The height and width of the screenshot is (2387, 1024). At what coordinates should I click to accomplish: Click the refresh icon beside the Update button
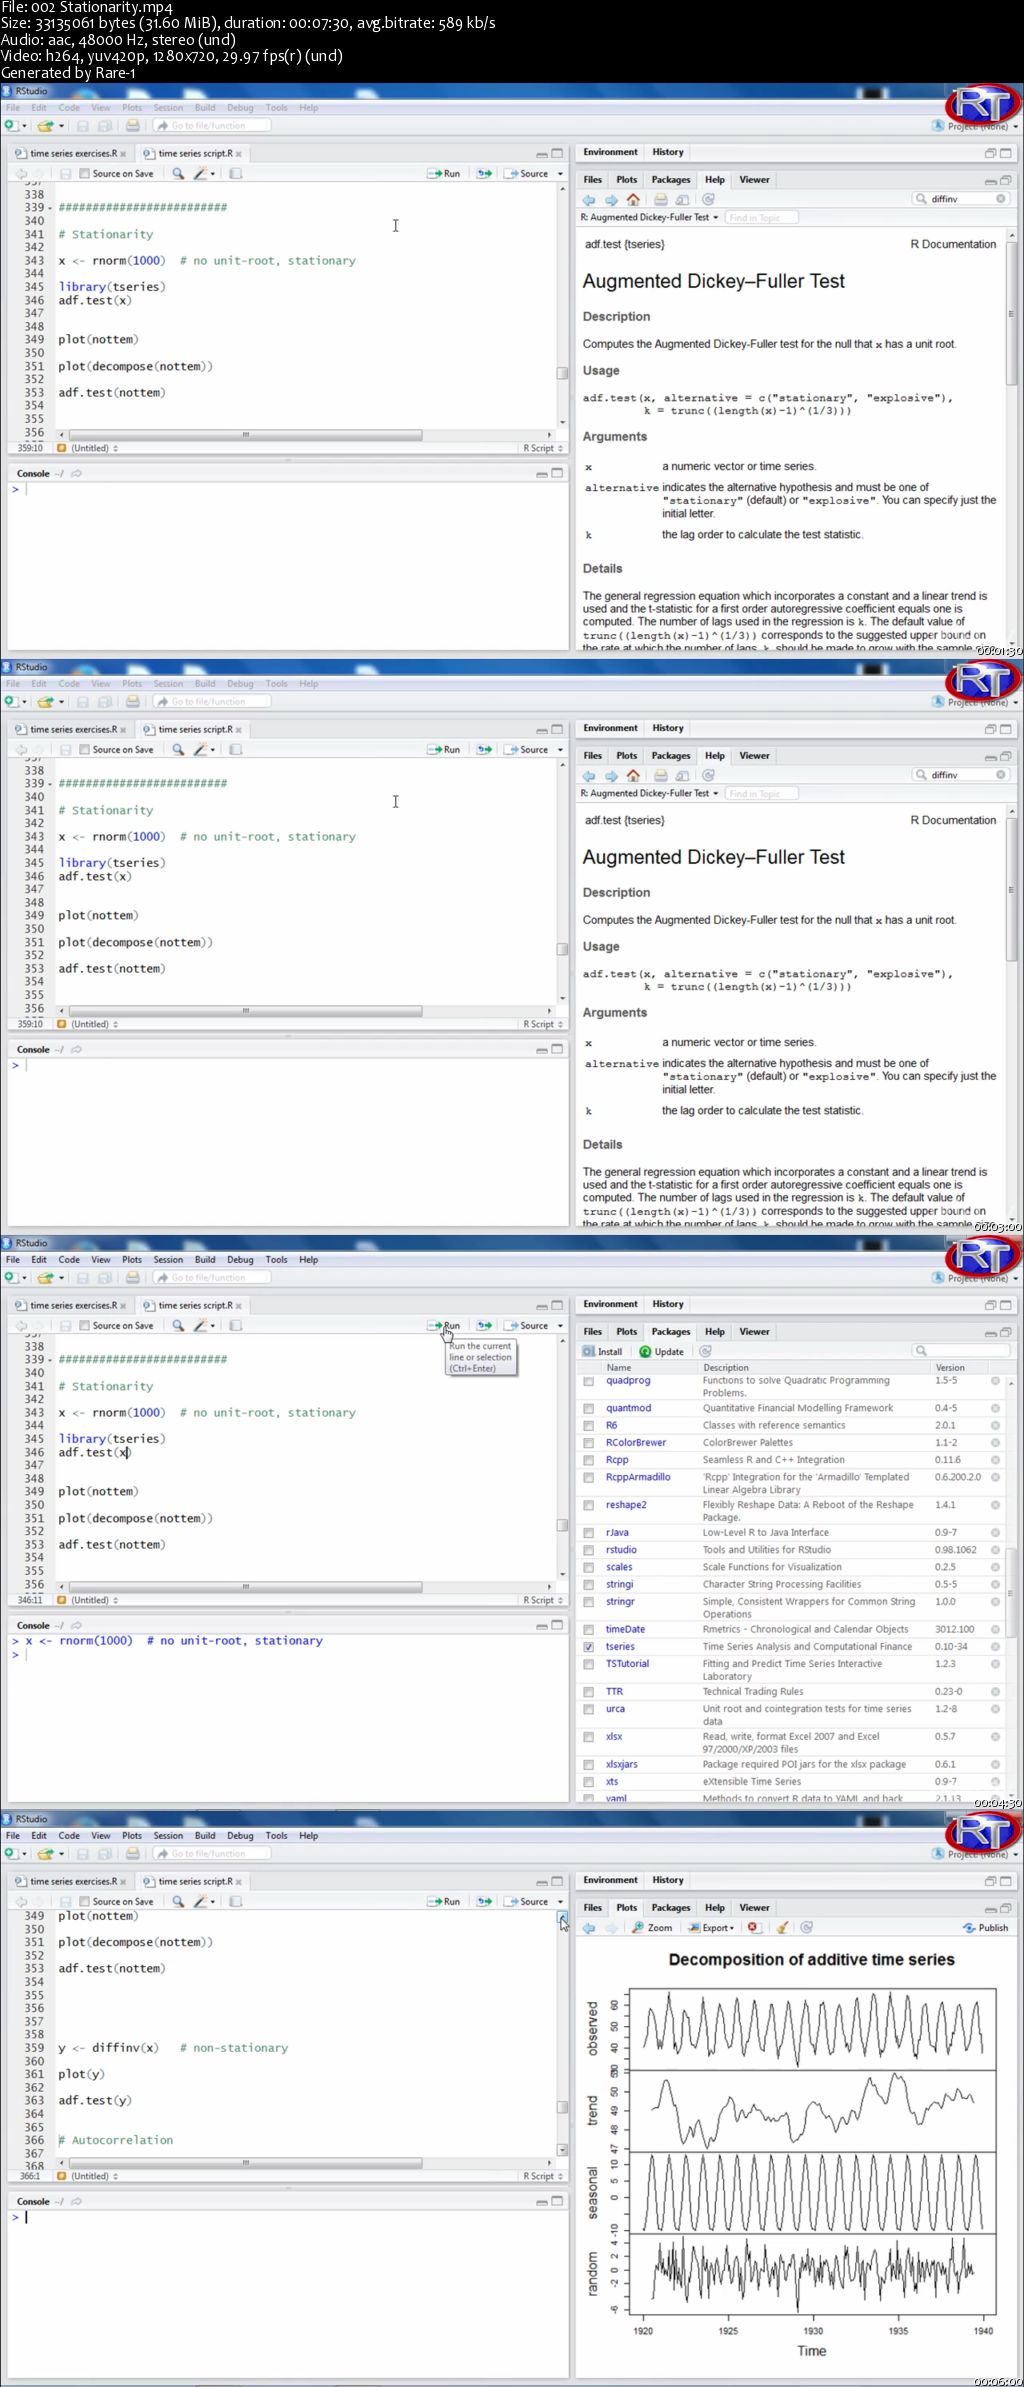pos(705,1351)
